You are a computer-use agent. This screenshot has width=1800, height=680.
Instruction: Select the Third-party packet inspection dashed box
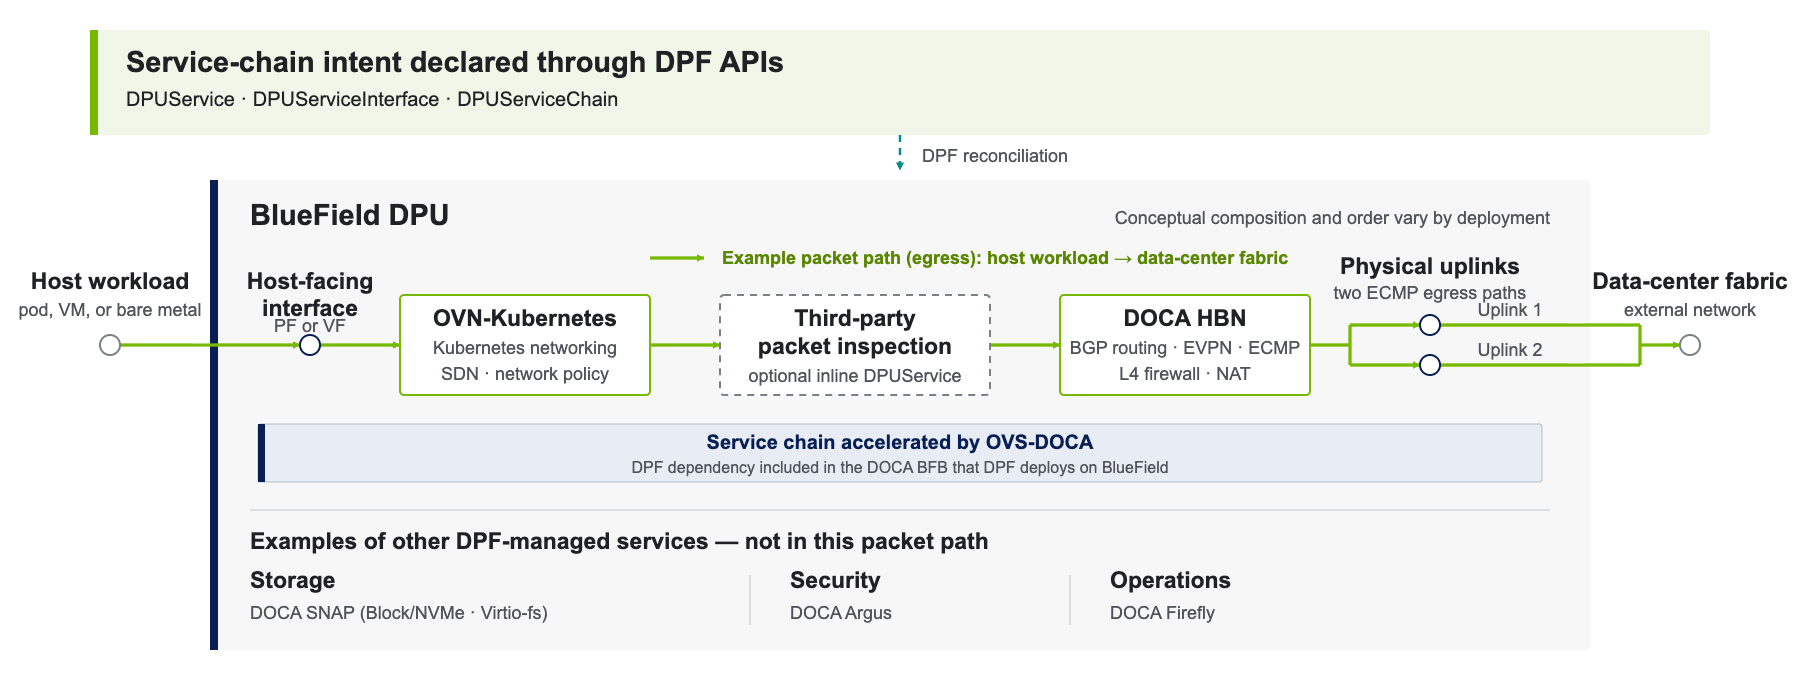(x=855, y=345)
